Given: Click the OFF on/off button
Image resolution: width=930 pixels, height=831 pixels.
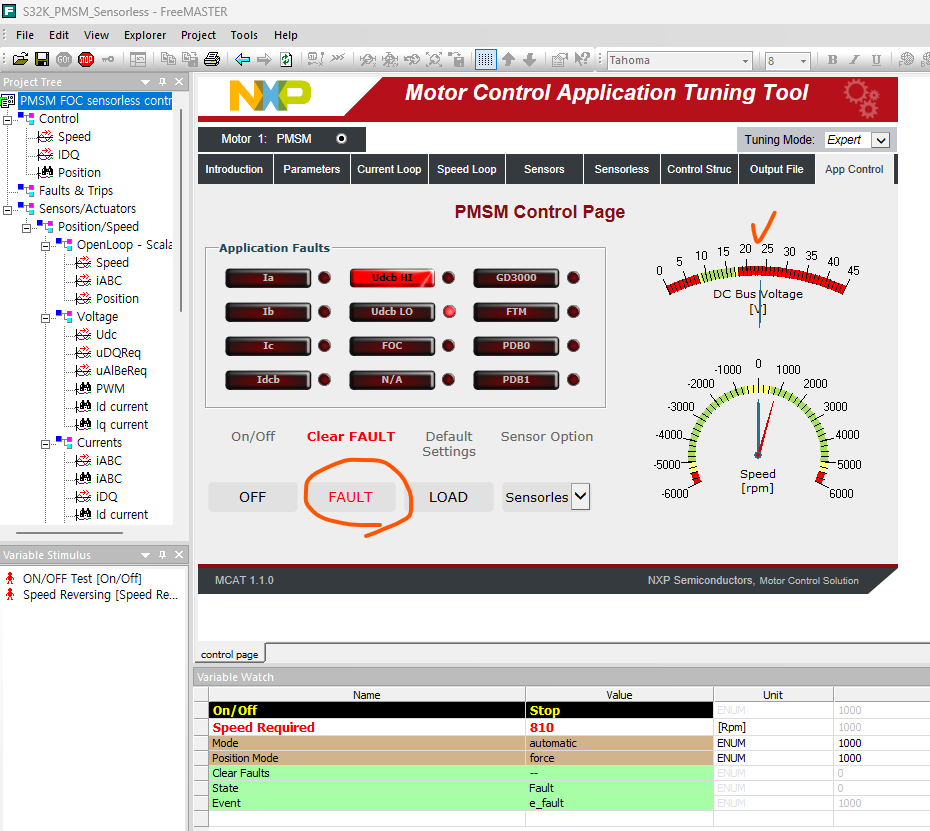Looking at the screenshot, I should pyautogui.click(x=253, y=497).
